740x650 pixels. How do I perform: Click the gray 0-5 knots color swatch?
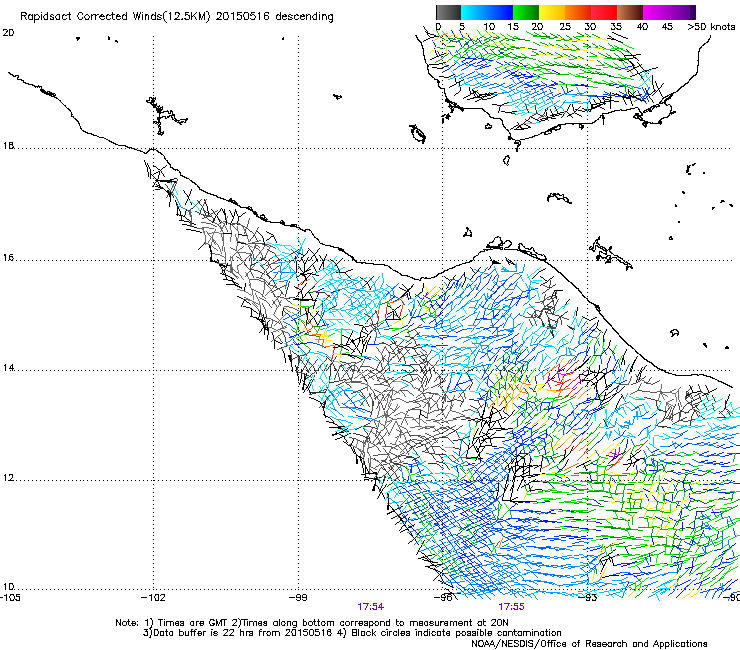click(x=448, y=12)
